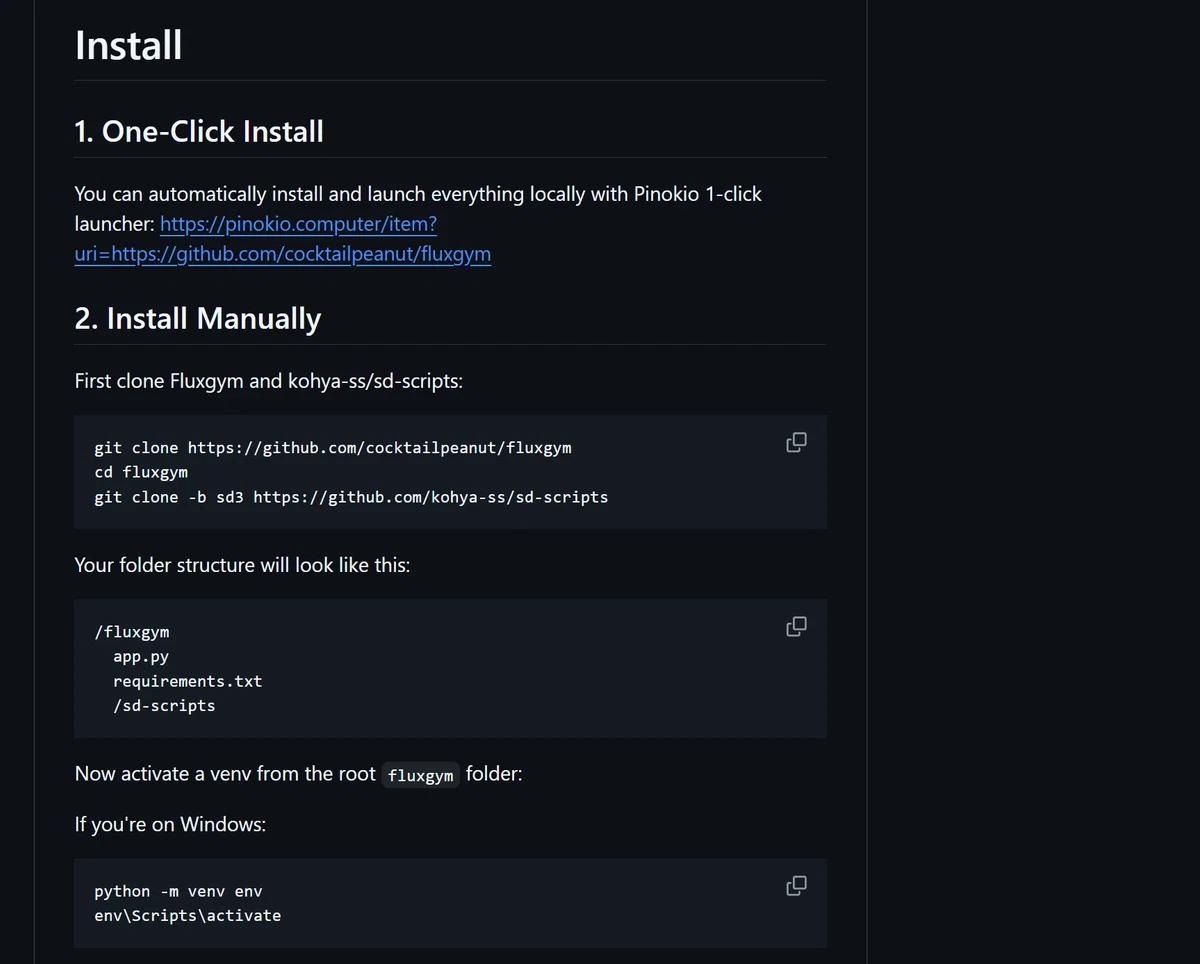Screen dimensions: 1200x964
Task: Click the "app.py" line
Action: [x=141, y=657]
